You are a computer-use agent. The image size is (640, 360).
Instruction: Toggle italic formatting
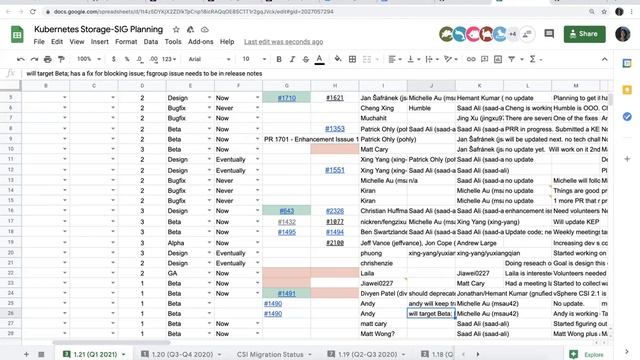292,59
